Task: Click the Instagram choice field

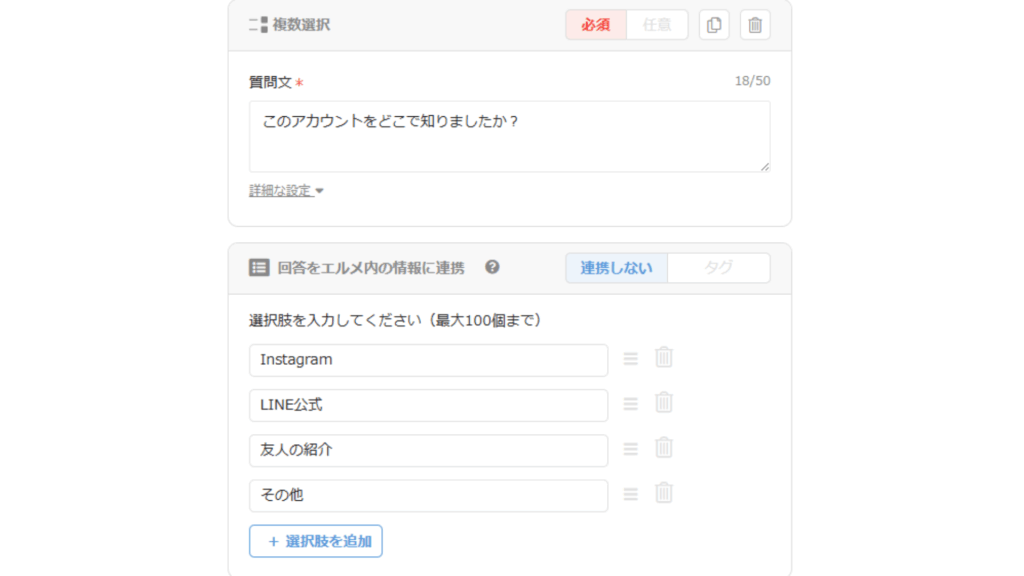Action: (x=428, y=360)
